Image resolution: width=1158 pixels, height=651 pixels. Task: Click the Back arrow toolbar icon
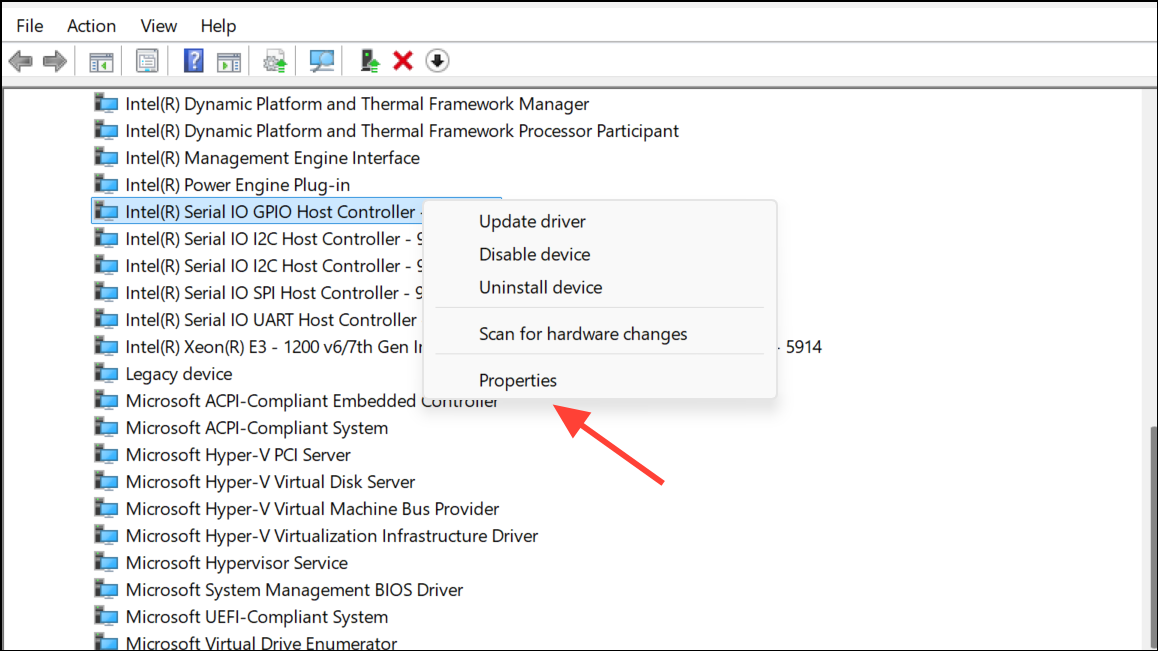pos(21,61)
